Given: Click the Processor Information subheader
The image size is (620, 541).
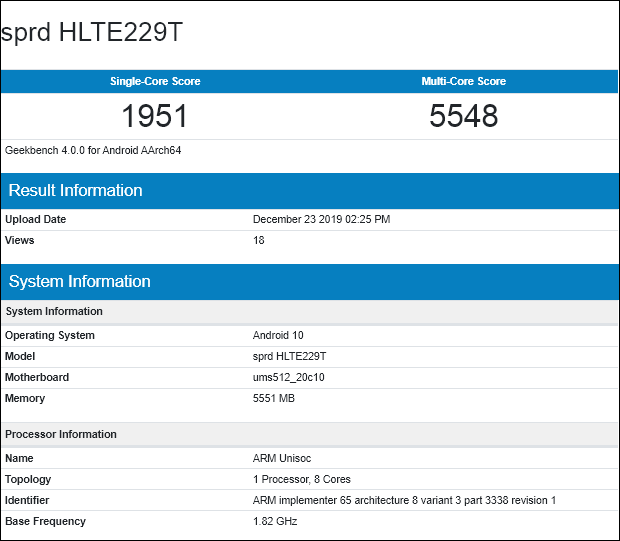Looking at the screenshot, I should (61, 434).
